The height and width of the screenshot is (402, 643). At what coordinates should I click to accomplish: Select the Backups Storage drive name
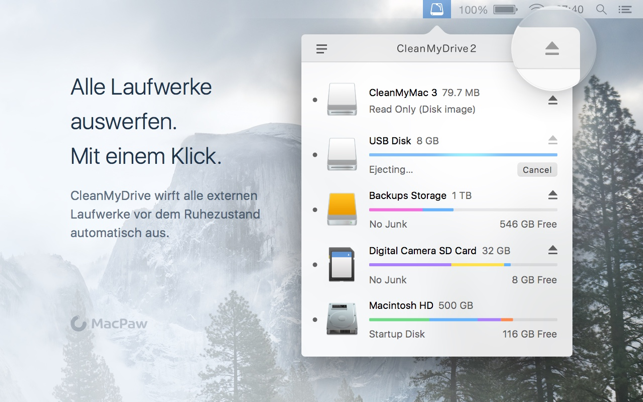(408, 196)
